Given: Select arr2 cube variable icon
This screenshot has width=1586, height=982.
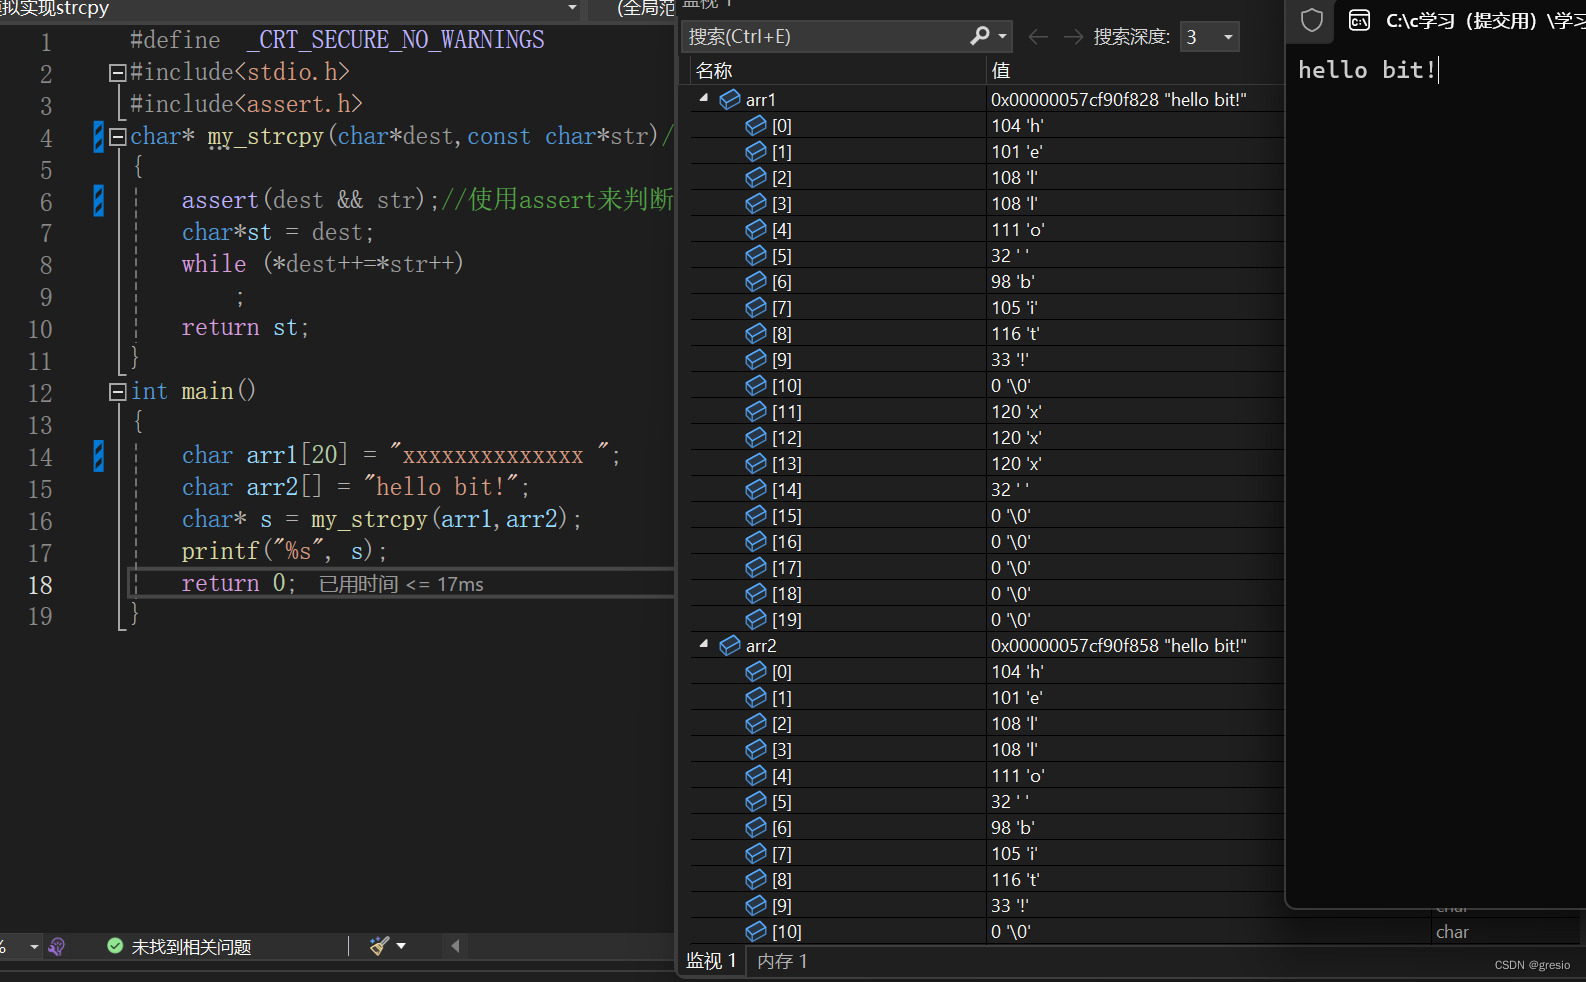Looking at the screenshot, I should point(730,645).
